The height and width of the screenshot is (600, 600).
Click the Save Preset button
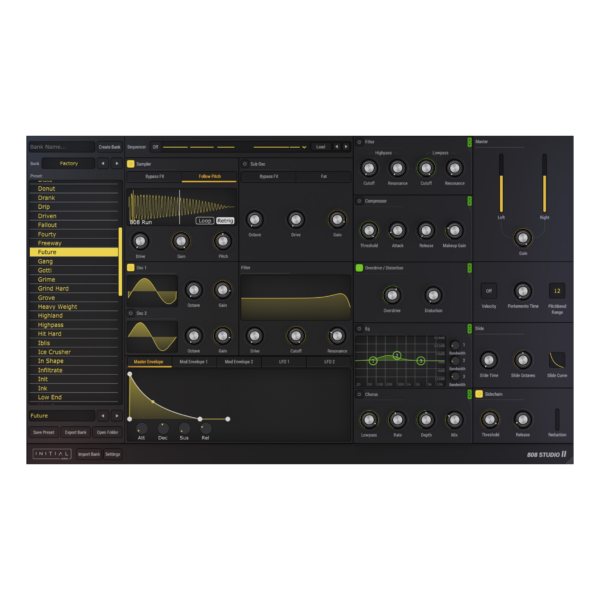[43, 432]
